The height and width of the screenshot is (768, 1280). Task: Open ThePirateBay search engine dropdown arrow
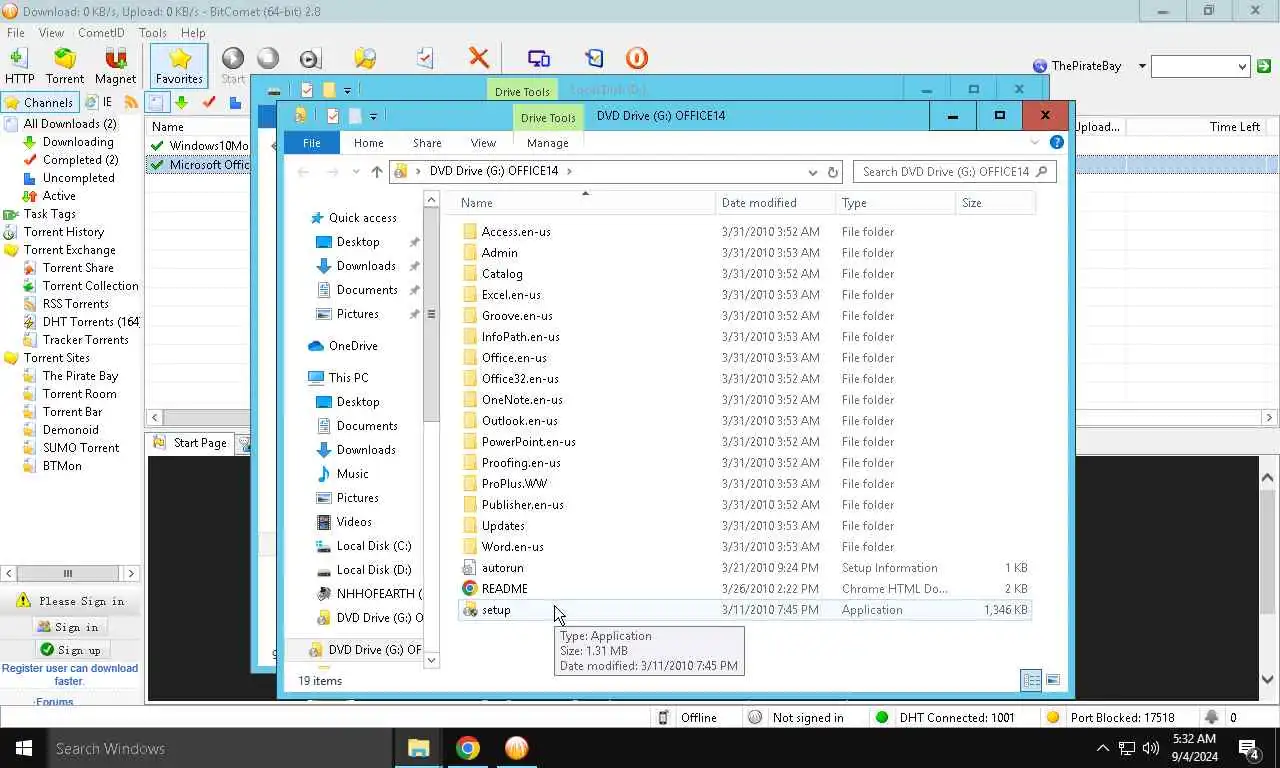pyautogui.click(x=1142, y=66)
